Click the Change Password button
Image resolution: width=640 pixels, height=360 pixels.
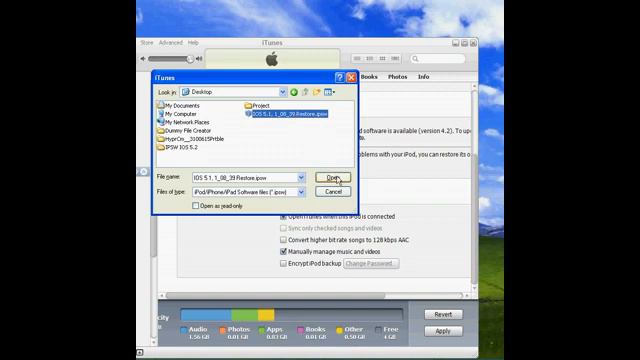pyautogui.click(x=371, y=264)
